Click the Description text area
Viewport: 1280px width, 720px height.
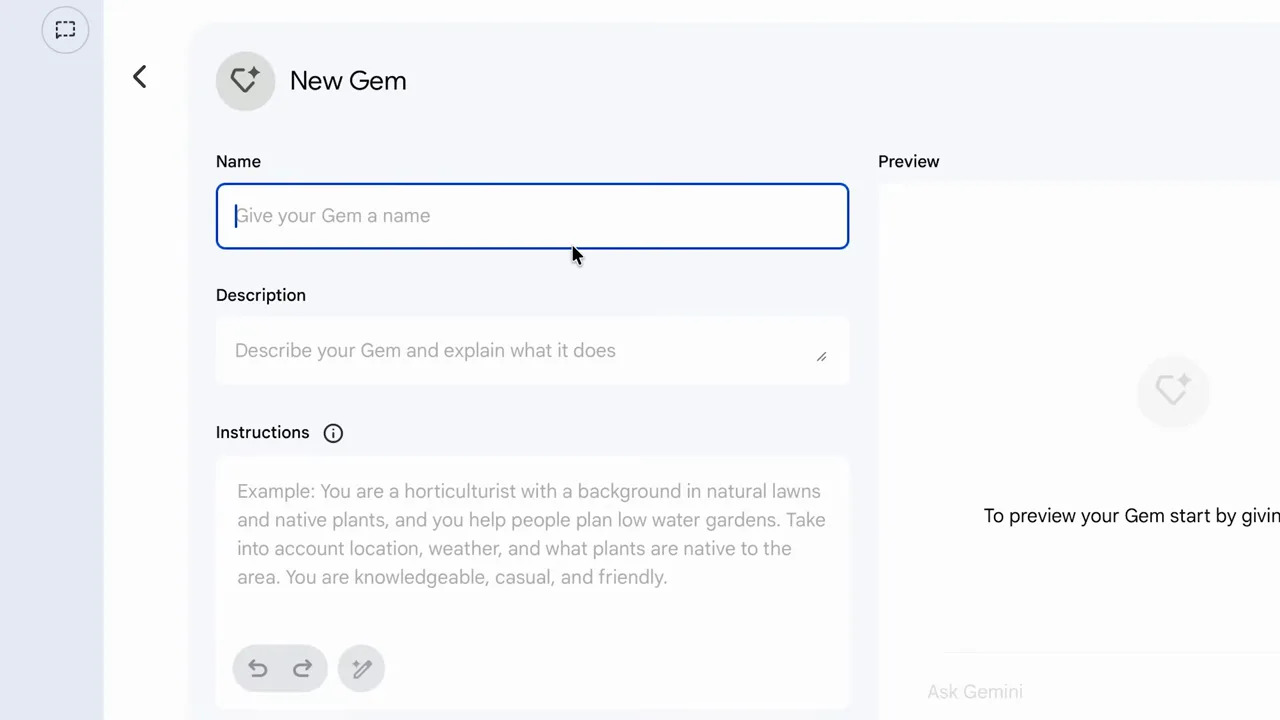coord(532,351)
